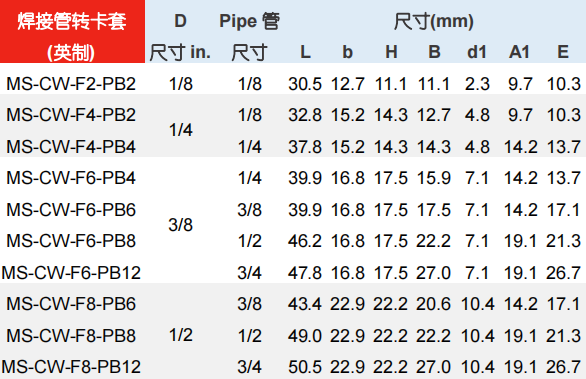Click the 尺寸(mm) column group header
586x379 pixels.
coord(434,21)
